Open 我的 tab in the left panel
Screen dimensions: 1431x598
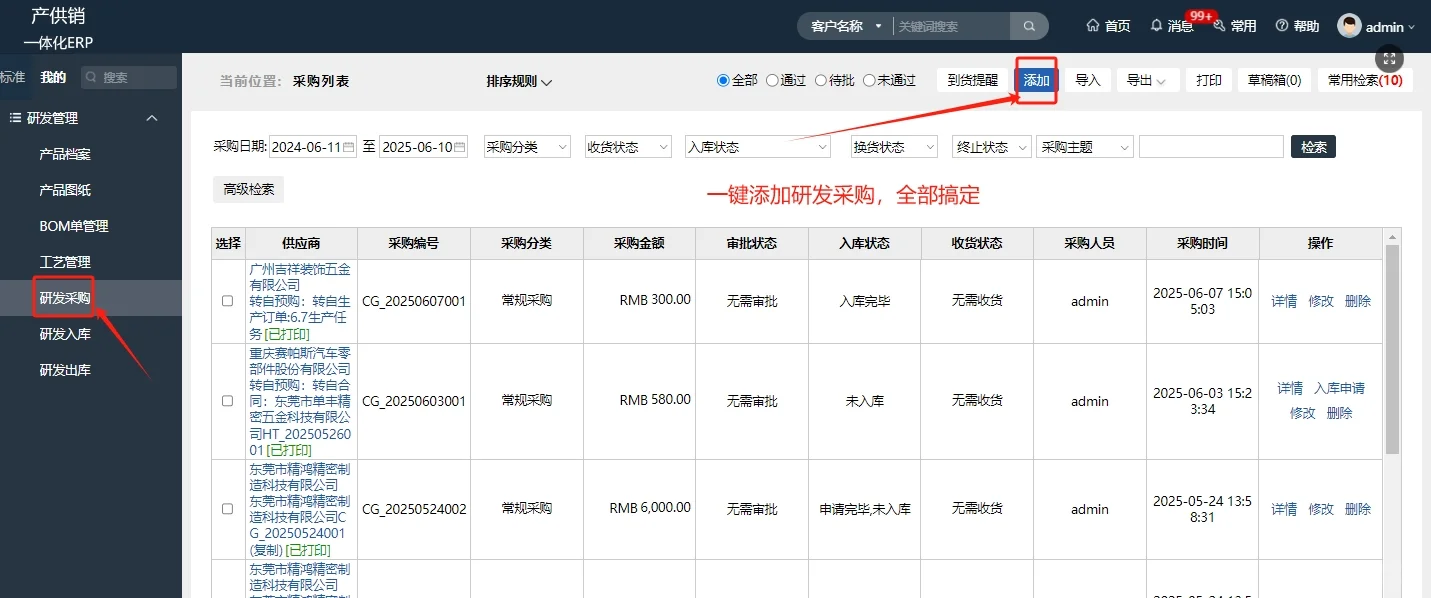[51, 76]
